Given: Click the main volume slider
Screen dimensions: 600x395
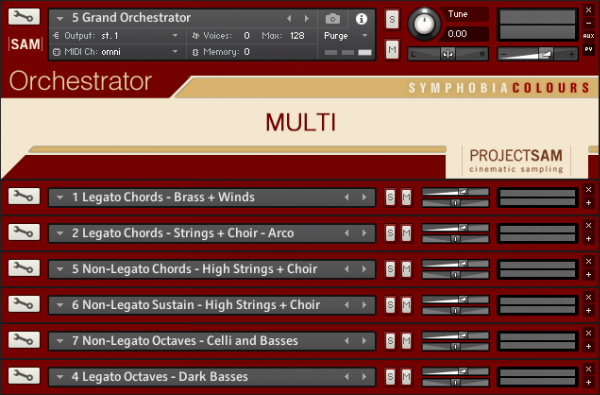Looking at the screenshot, I should coord(537,54).
